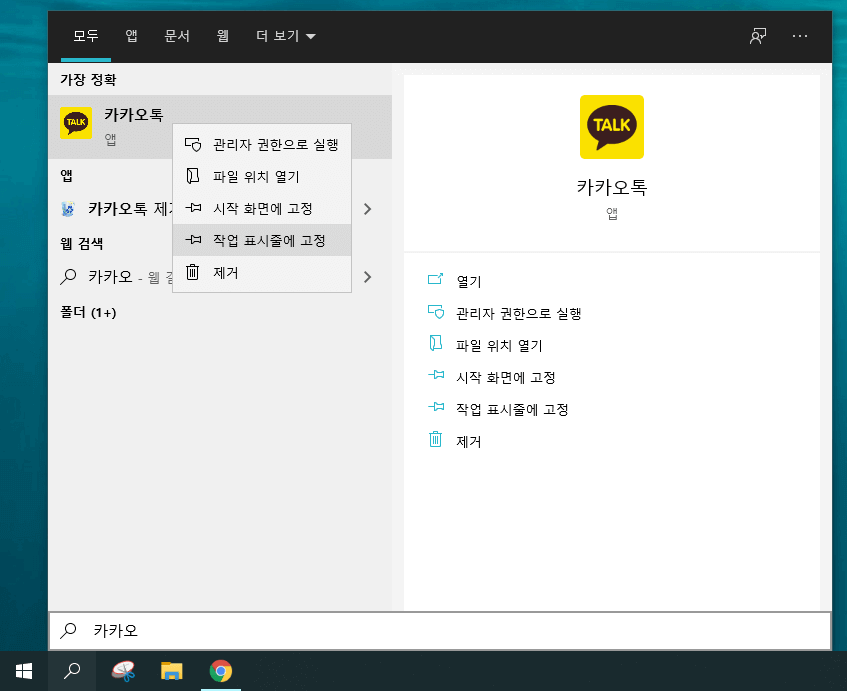Click 열기 in the preview pane
847x691 pixels.
coord(468,281)
